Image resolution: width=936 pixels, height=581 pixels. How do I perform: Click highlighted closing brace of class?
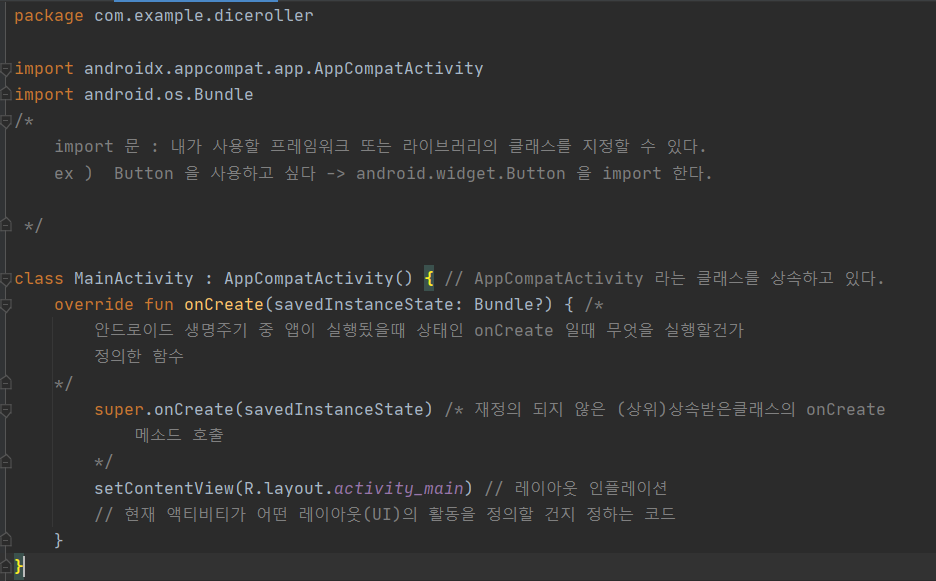tap(19, 566)
